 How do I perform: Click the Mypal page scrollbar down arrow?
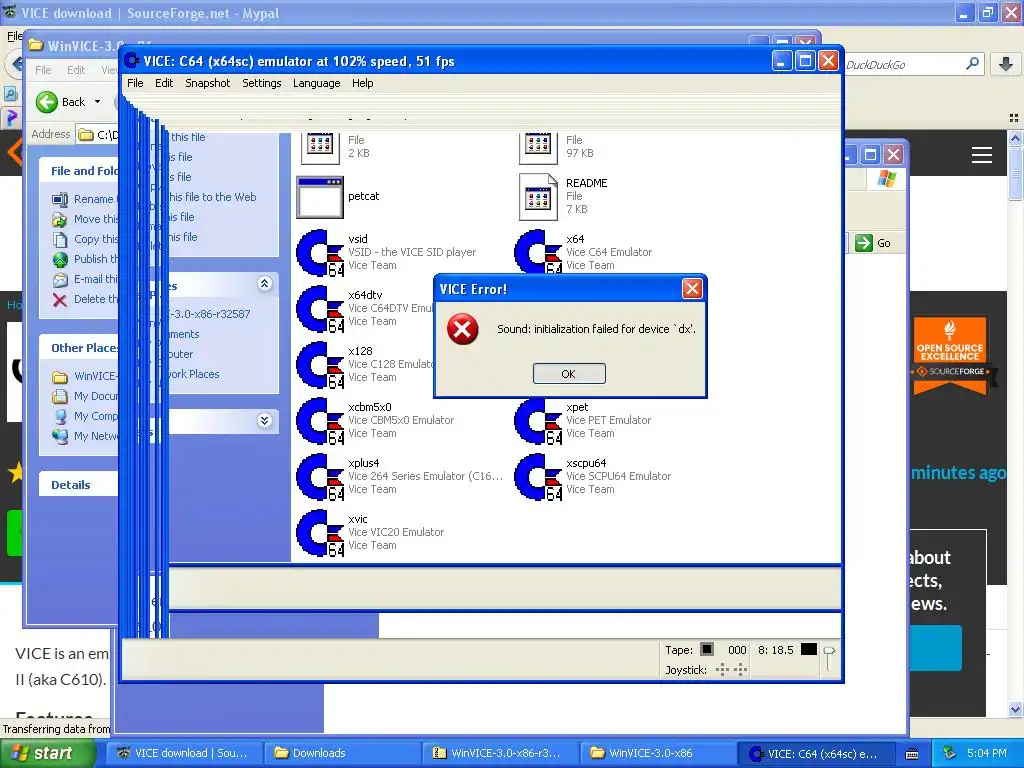(1016, 709)
